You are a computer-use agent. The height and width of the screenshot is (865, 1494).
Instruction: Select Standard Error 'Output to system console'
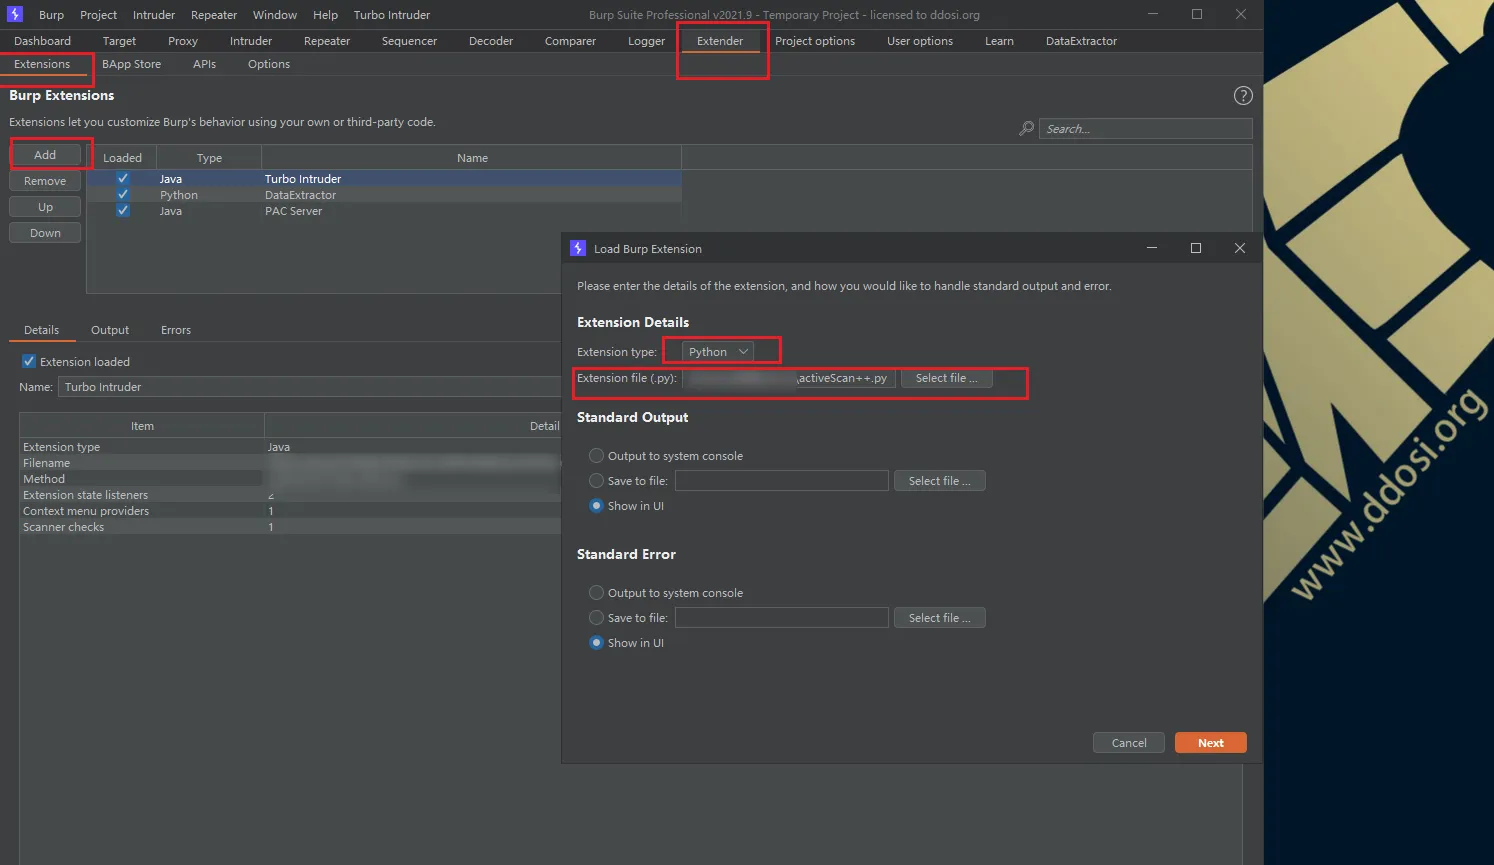pyautogui.click(x=596, y=592)
